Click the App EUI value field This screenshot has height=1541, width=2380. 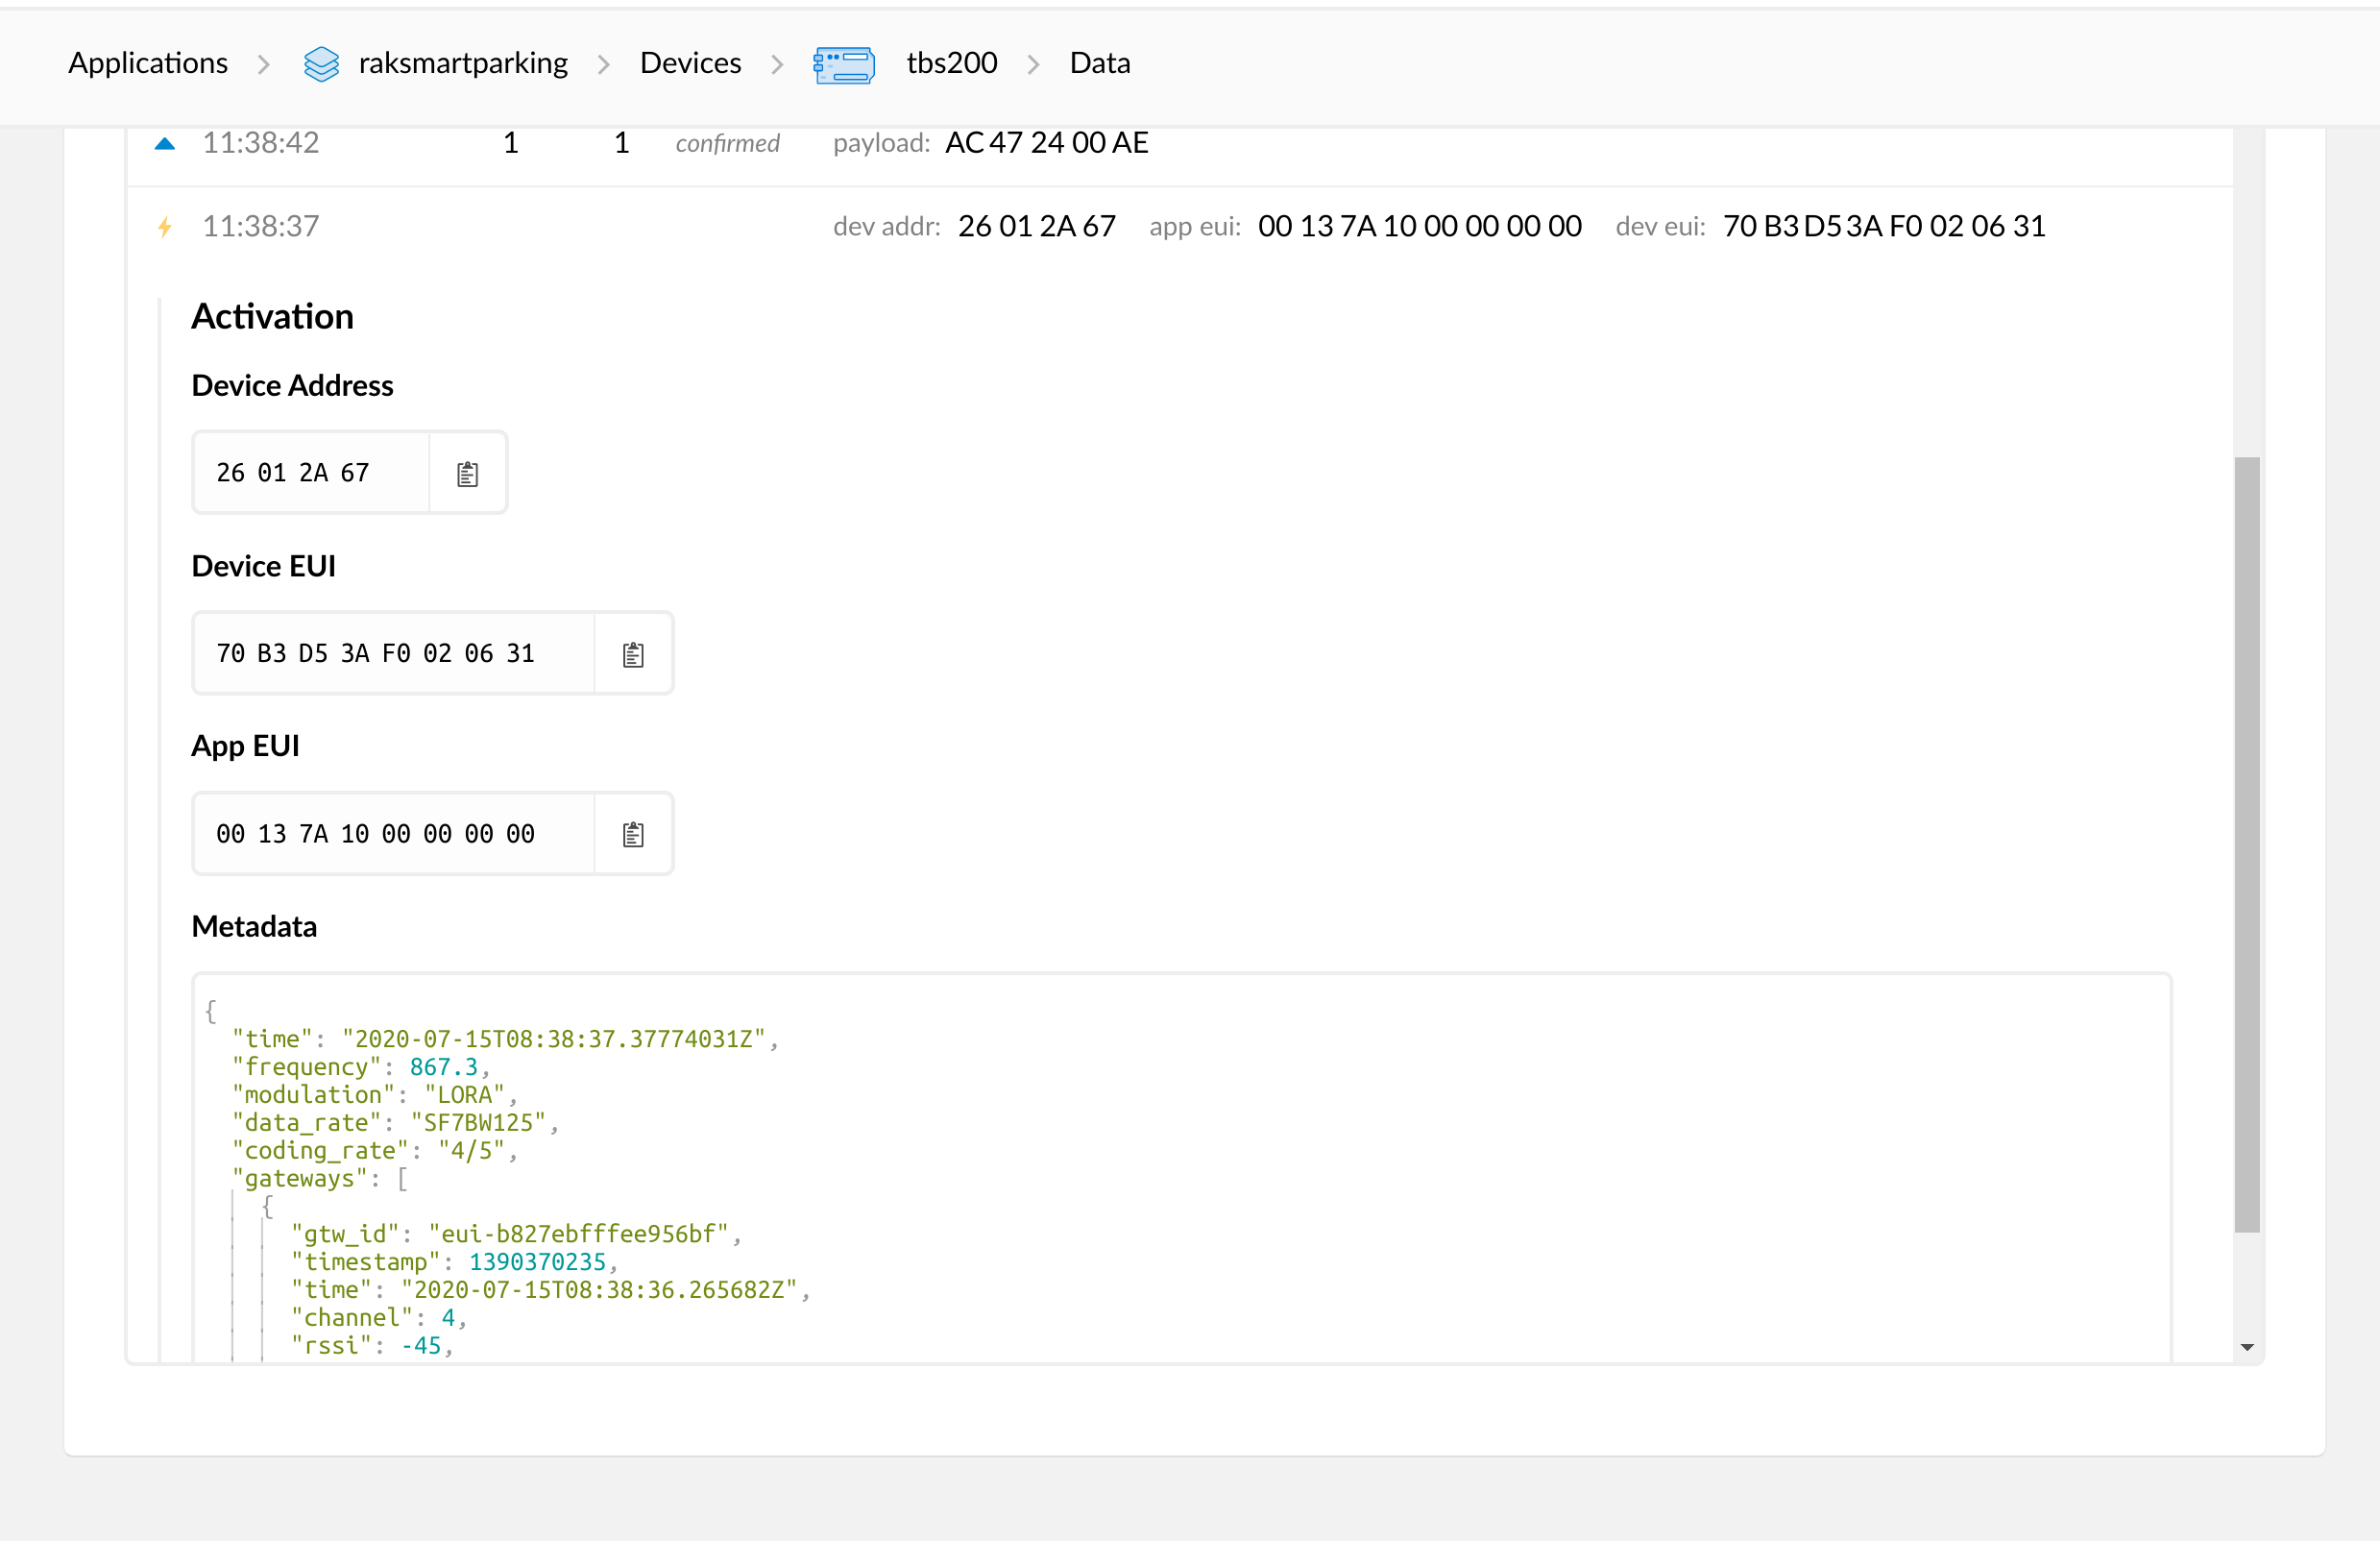point(394,834)
